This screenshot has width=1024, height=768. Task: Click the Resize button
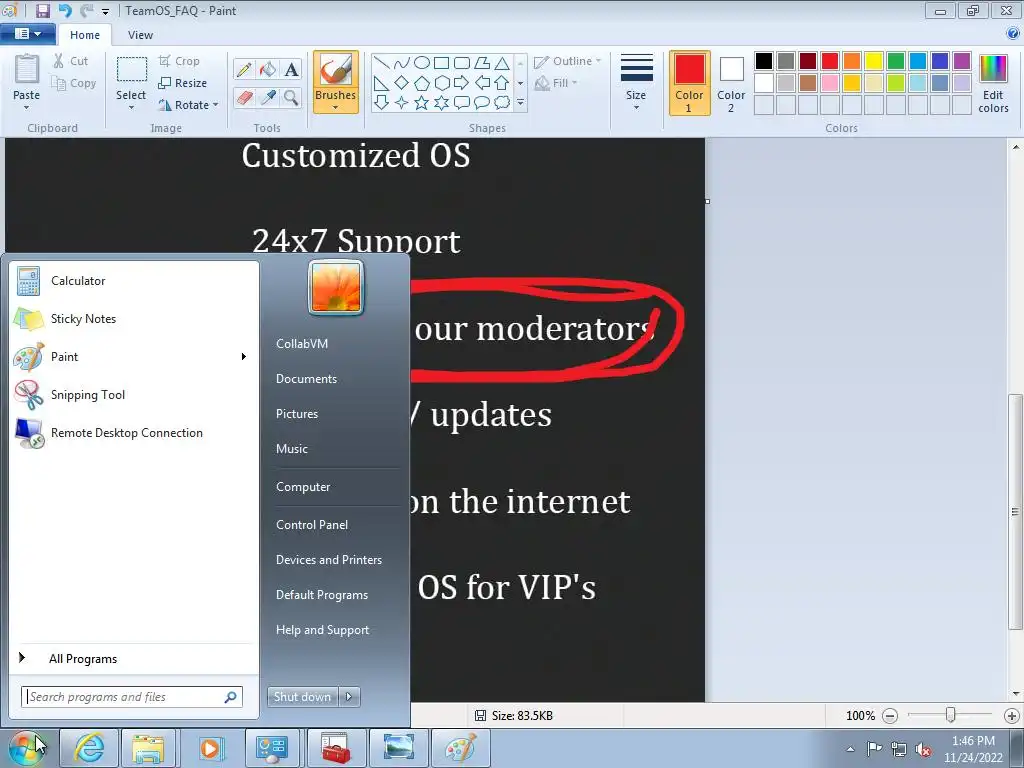click(x=183, y=83)
